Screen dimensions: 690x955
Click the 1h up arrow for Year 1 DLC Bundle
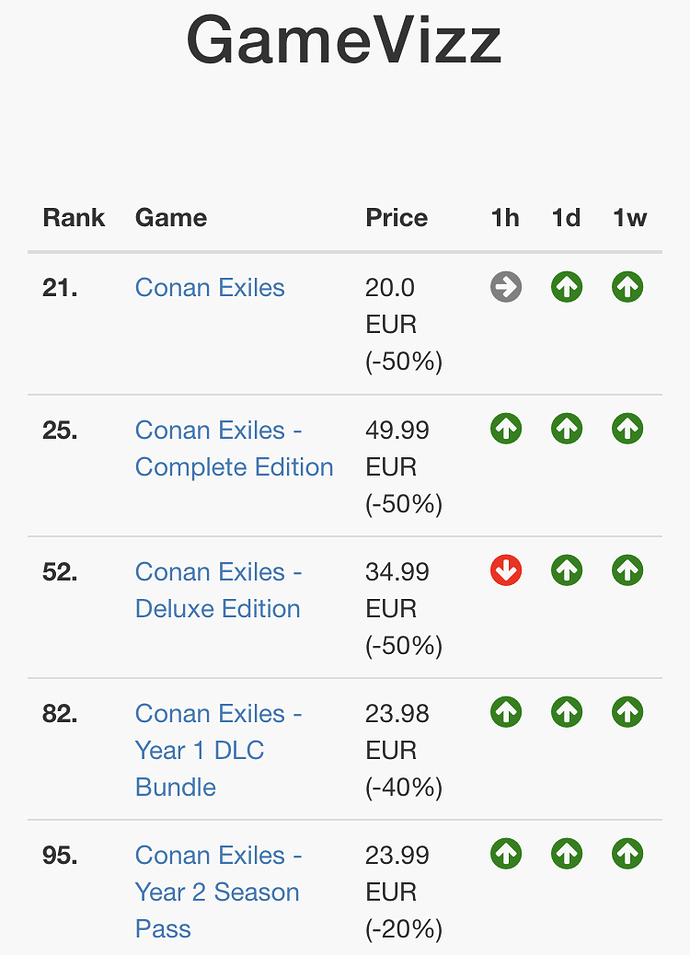[x=506, y=713]
